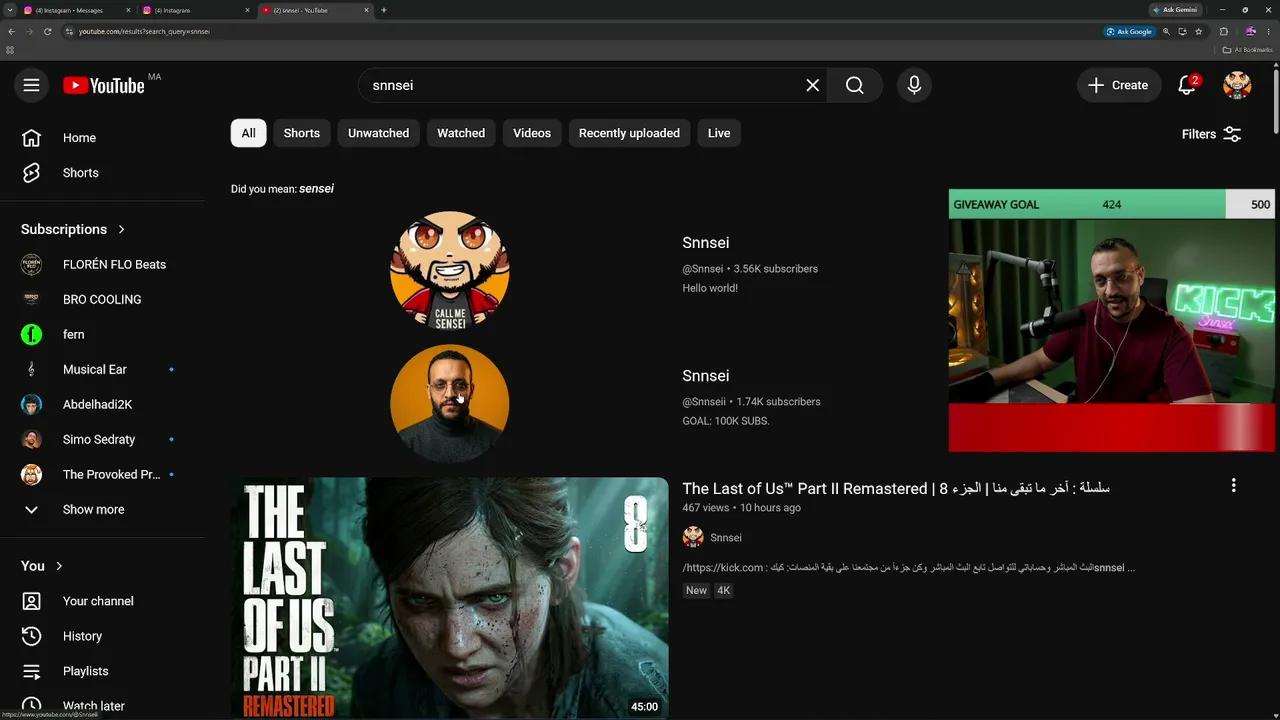Click the 'sensei' spelling suggestion
The width and height of the screenshot is (1280, 720).
pyautogui.click(x=316, y=189)
